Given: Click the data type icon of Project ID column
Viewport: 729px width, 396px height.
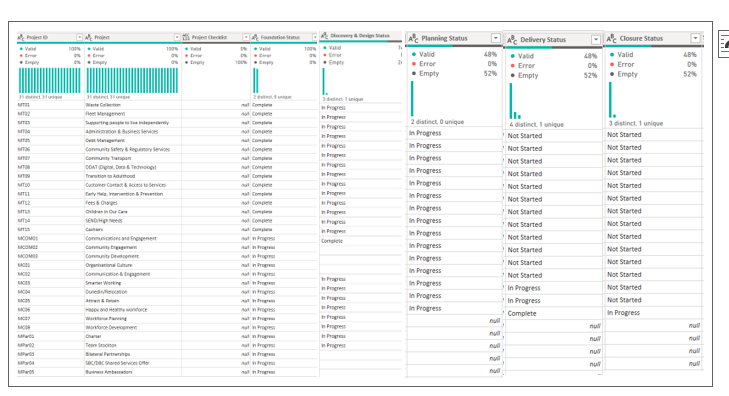Looking at the screenshot, I should pos(21,37).
